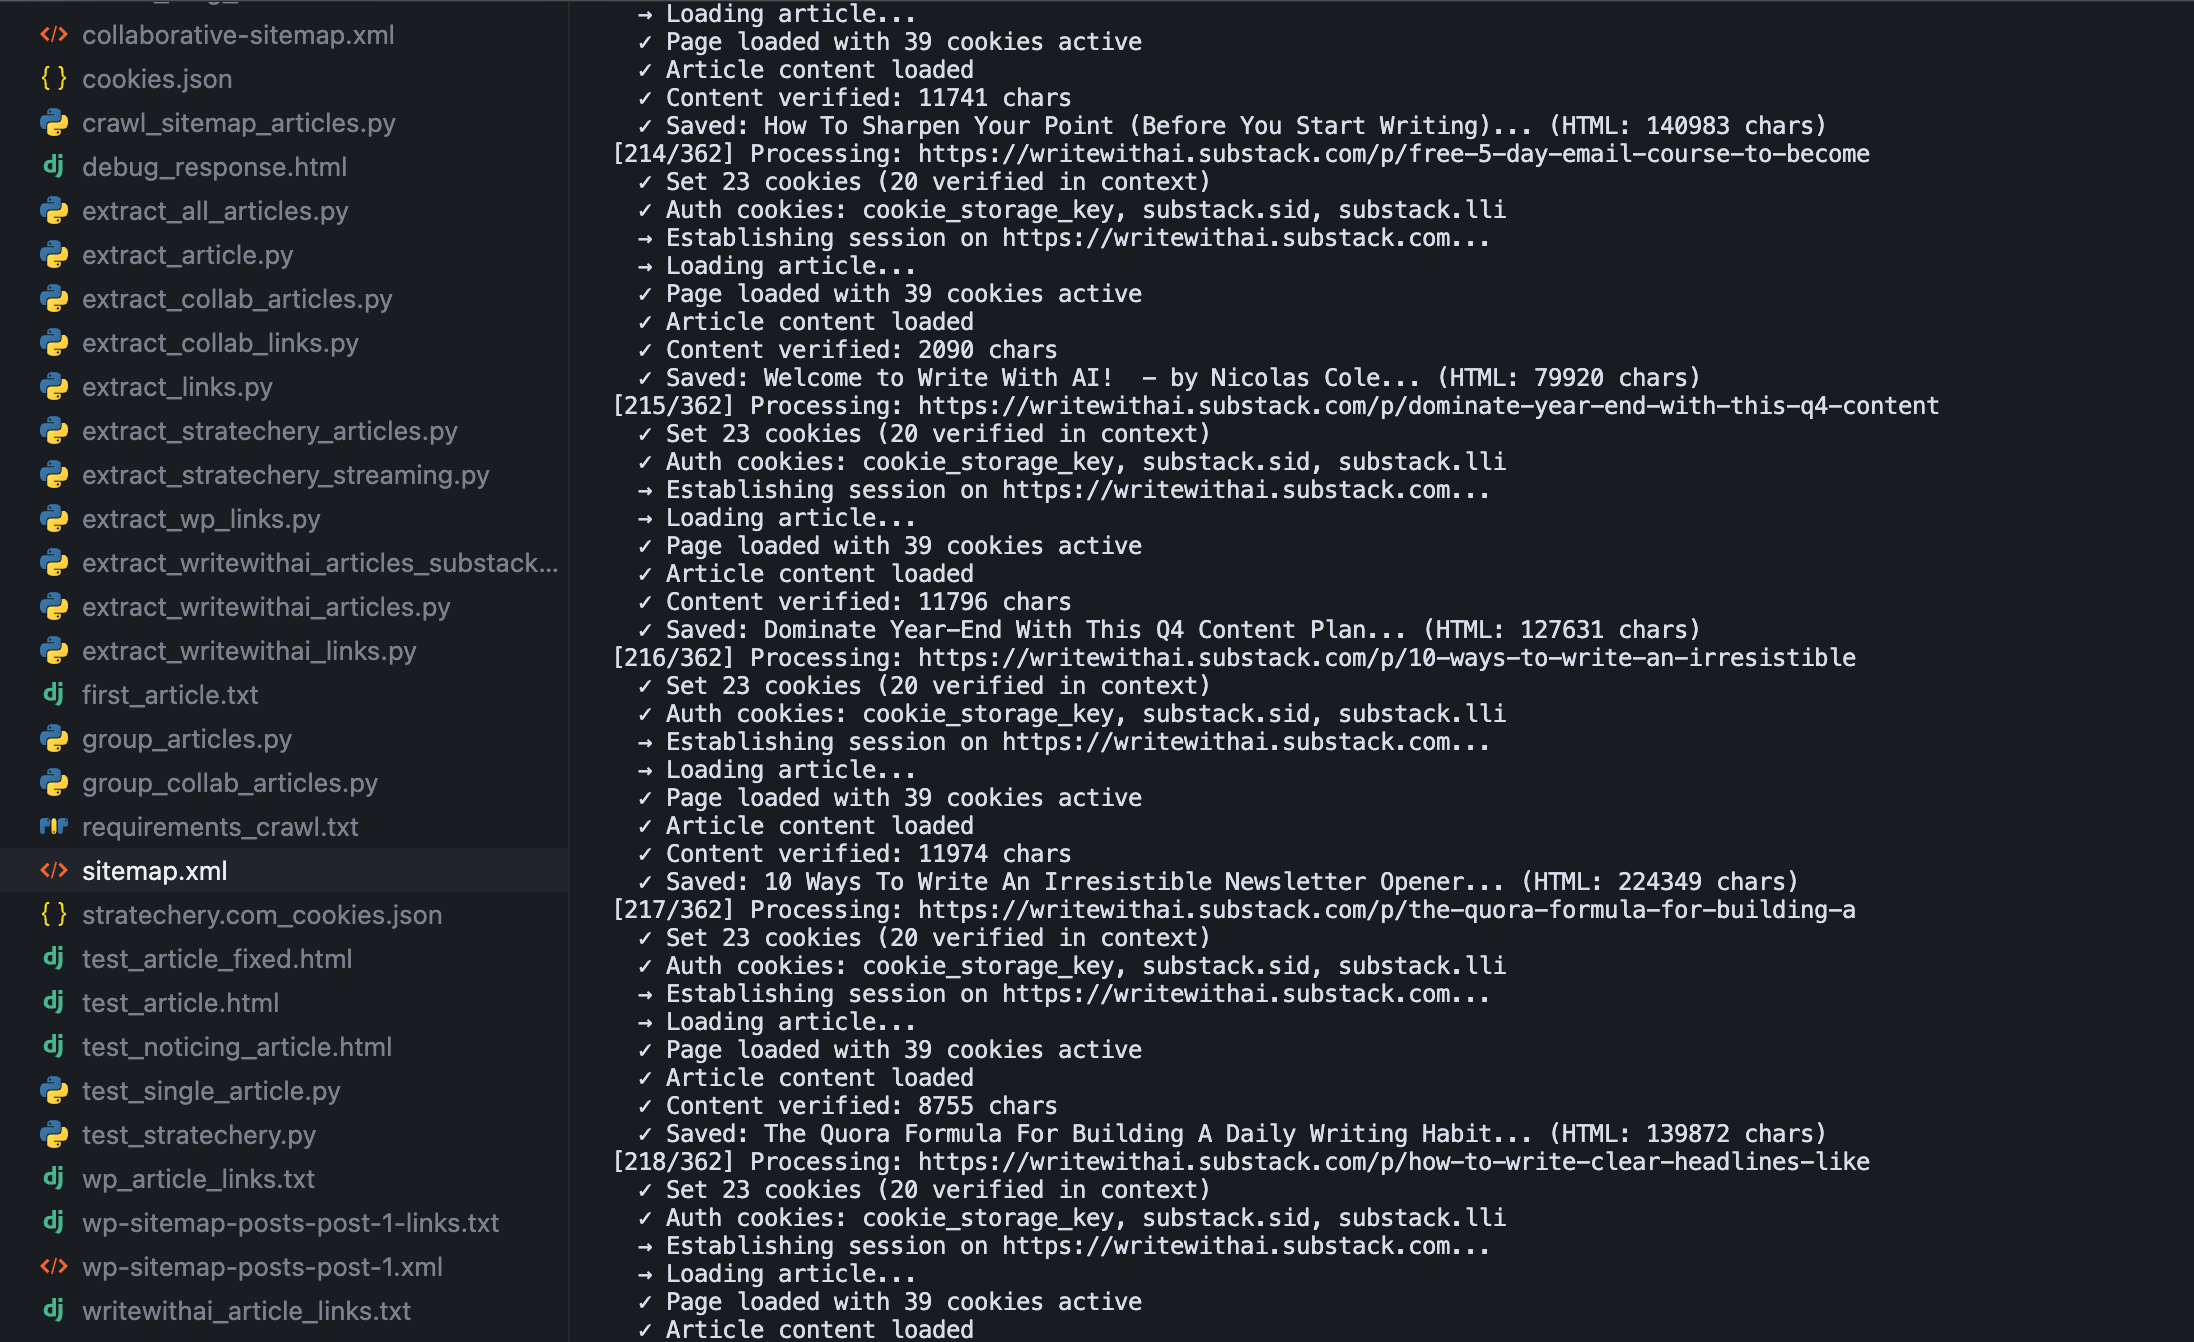The width and height of the screenshot is (2194, 1342).
Task: Click the Python icon beside crawl_sitemap_articles.py
Action: tap(54, 123)
